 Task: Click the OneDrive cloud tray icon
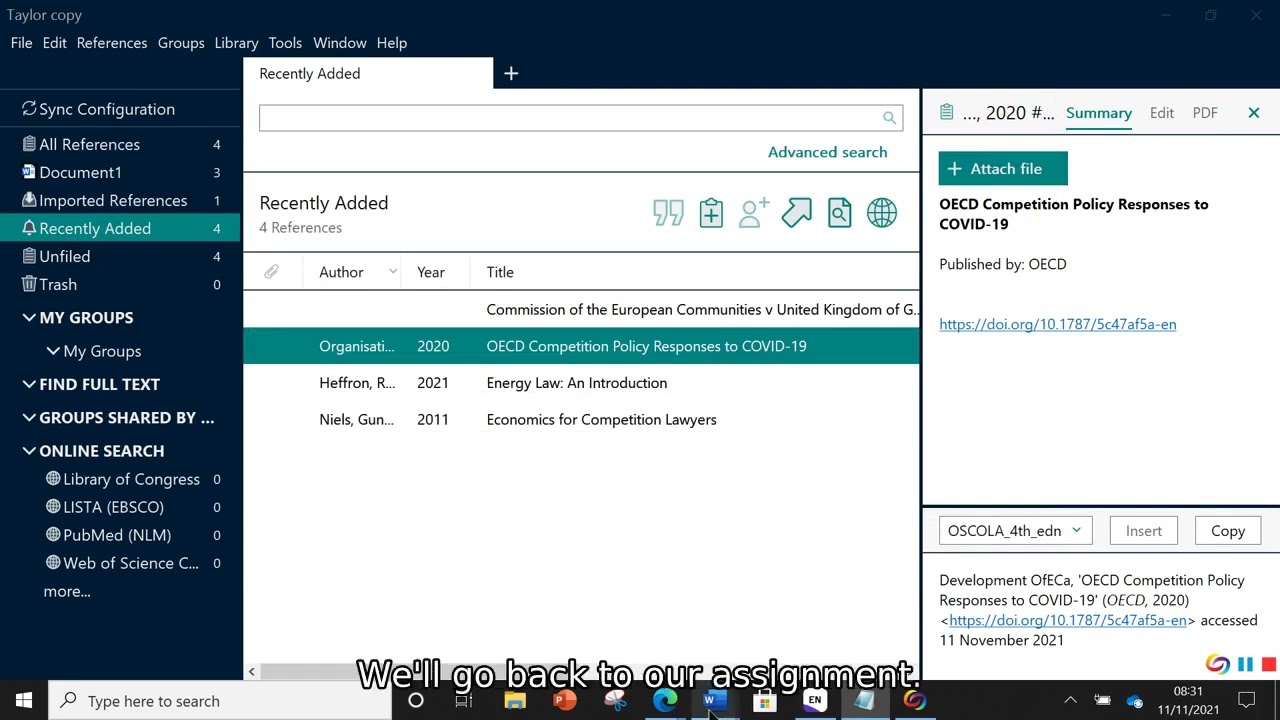coord(1134,701)
